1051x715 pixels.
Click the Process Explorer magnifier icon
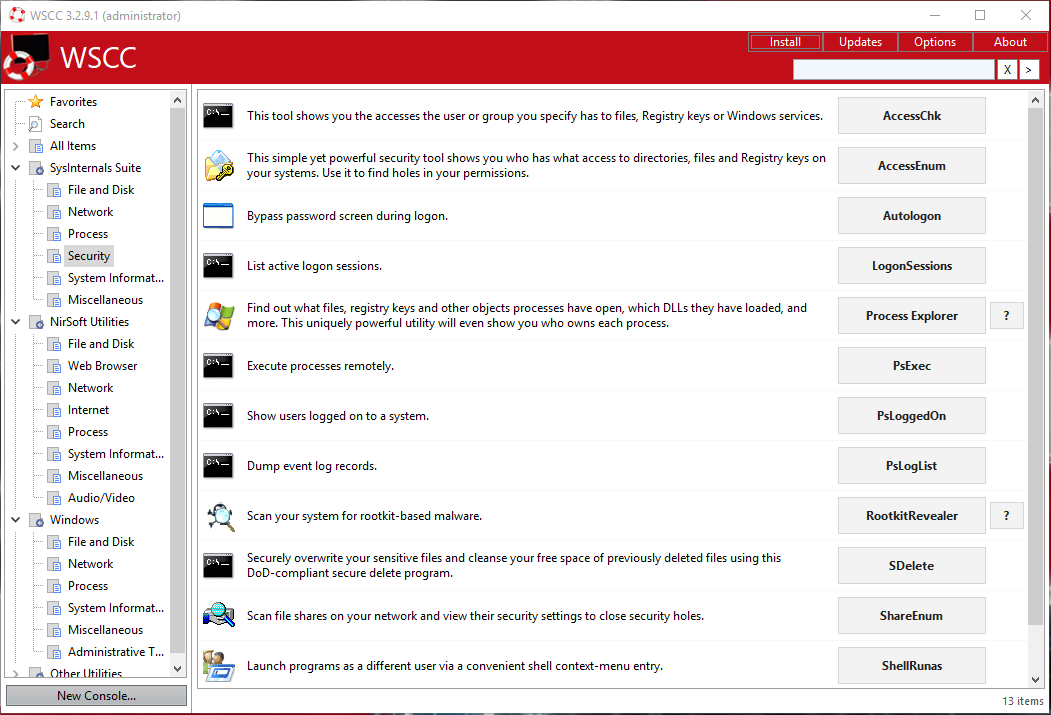click(219, 316)
